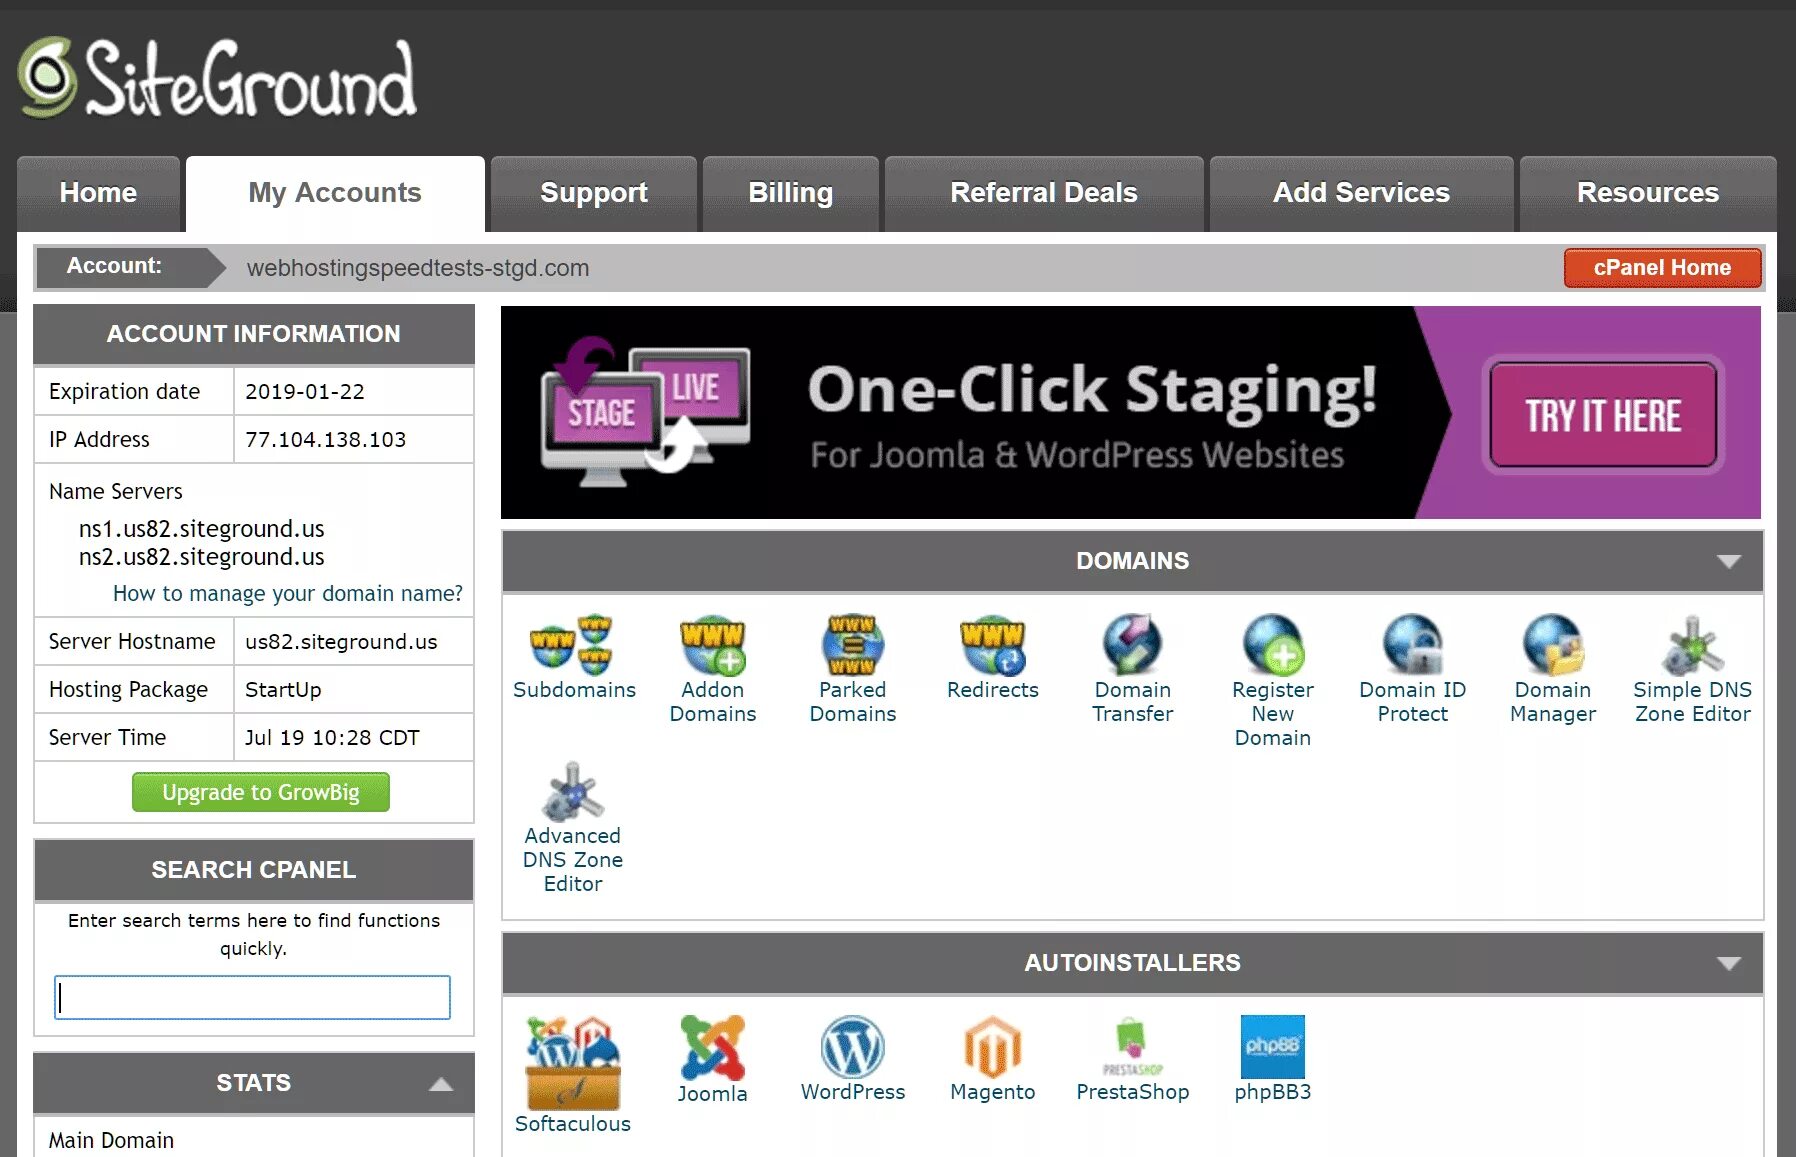The width and height of the screenshot is (1796, 1157).
Task: Click the IP address 77.104.138.103
Action: click(326, 440)
